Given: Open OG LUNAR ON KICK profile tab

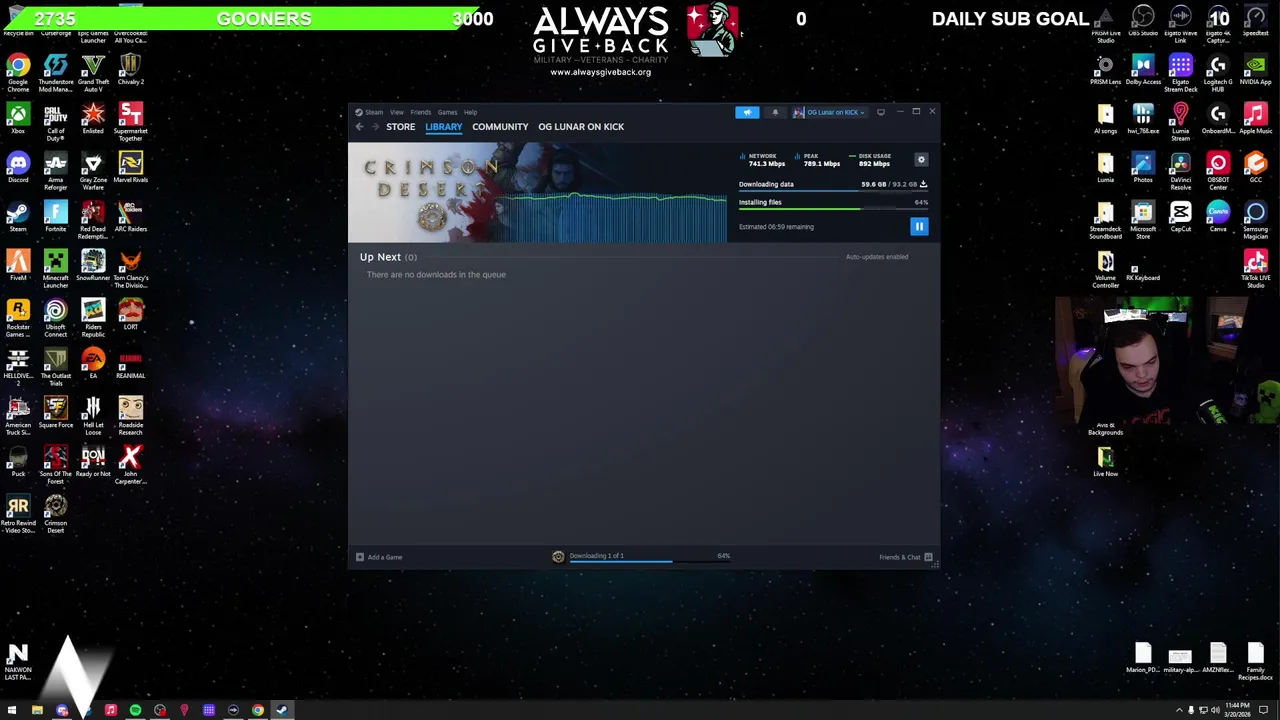Looking at the screenshot, I should (x=581, y=127).
